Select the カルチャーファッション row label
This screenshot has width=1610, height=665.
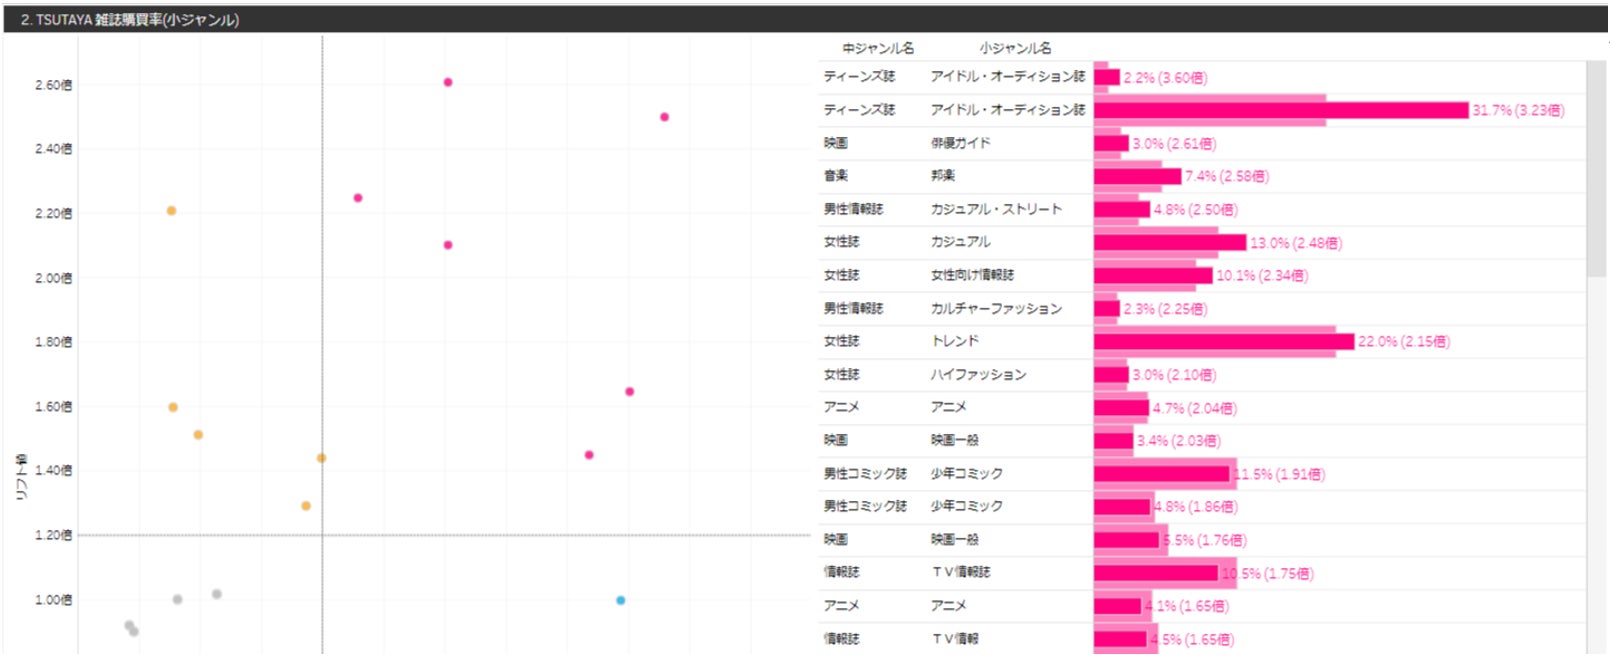tap(996, 309)
